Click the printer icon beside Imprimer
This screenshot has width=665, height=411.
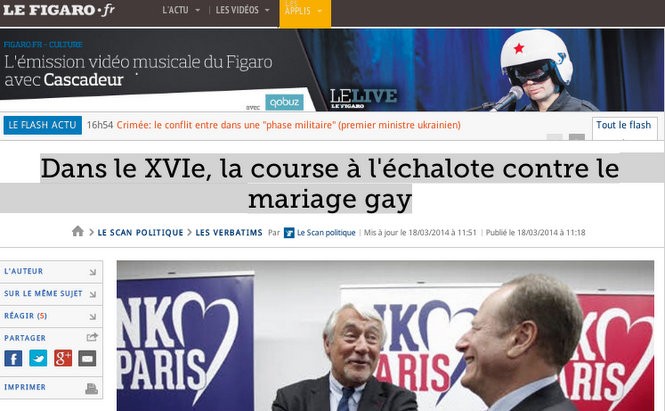point(92,388)
